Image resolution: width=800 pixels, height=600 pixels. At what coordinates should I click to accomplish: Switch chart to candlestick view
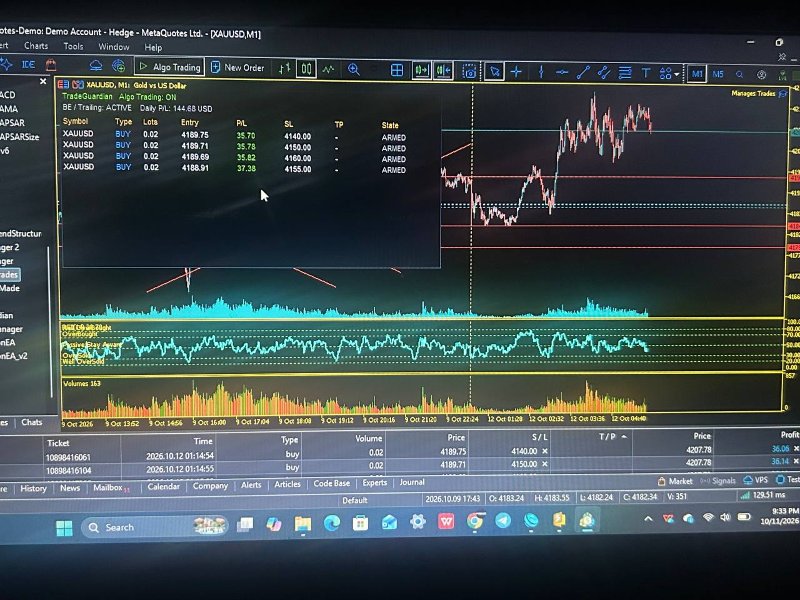[306, 69]
